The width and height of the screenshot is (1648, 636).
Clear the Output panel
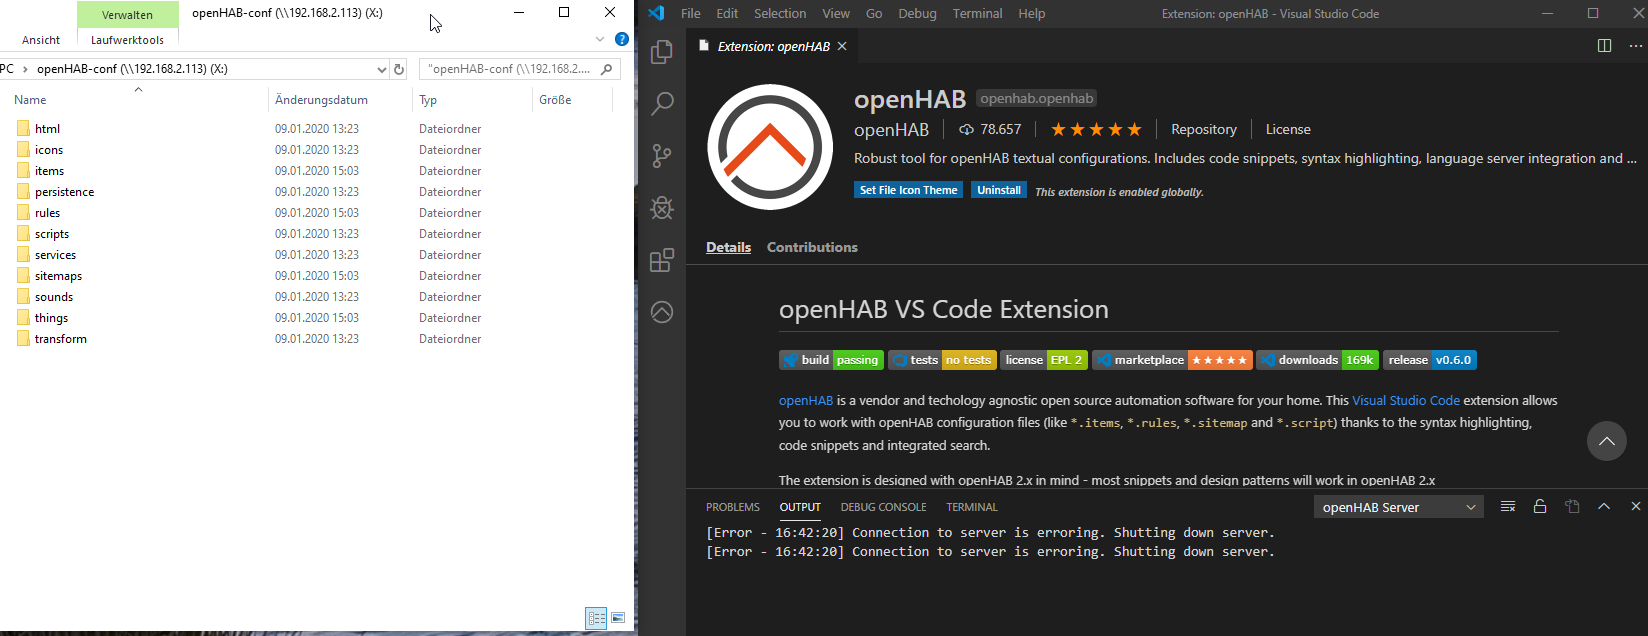1508,507
